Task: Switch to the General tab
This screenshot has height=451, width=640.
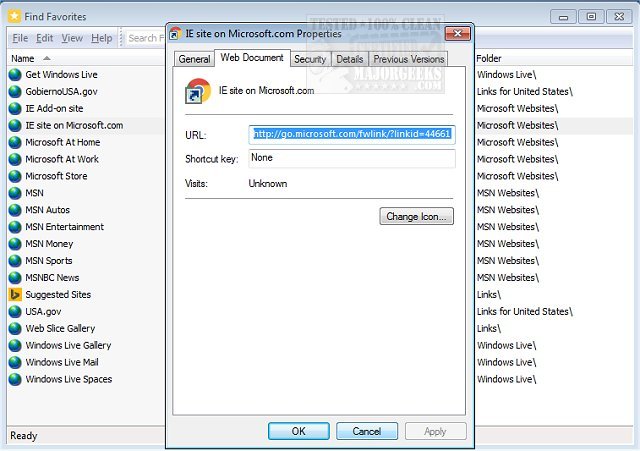Action: (194, 59)
